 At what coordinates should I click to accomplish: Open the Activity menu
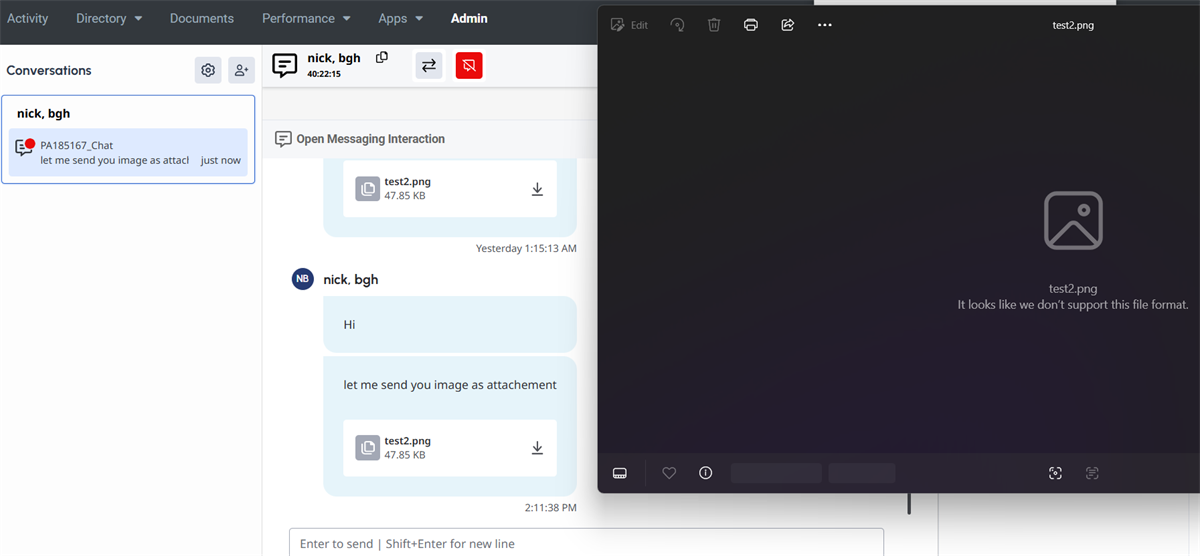click(x=28, y=18)
